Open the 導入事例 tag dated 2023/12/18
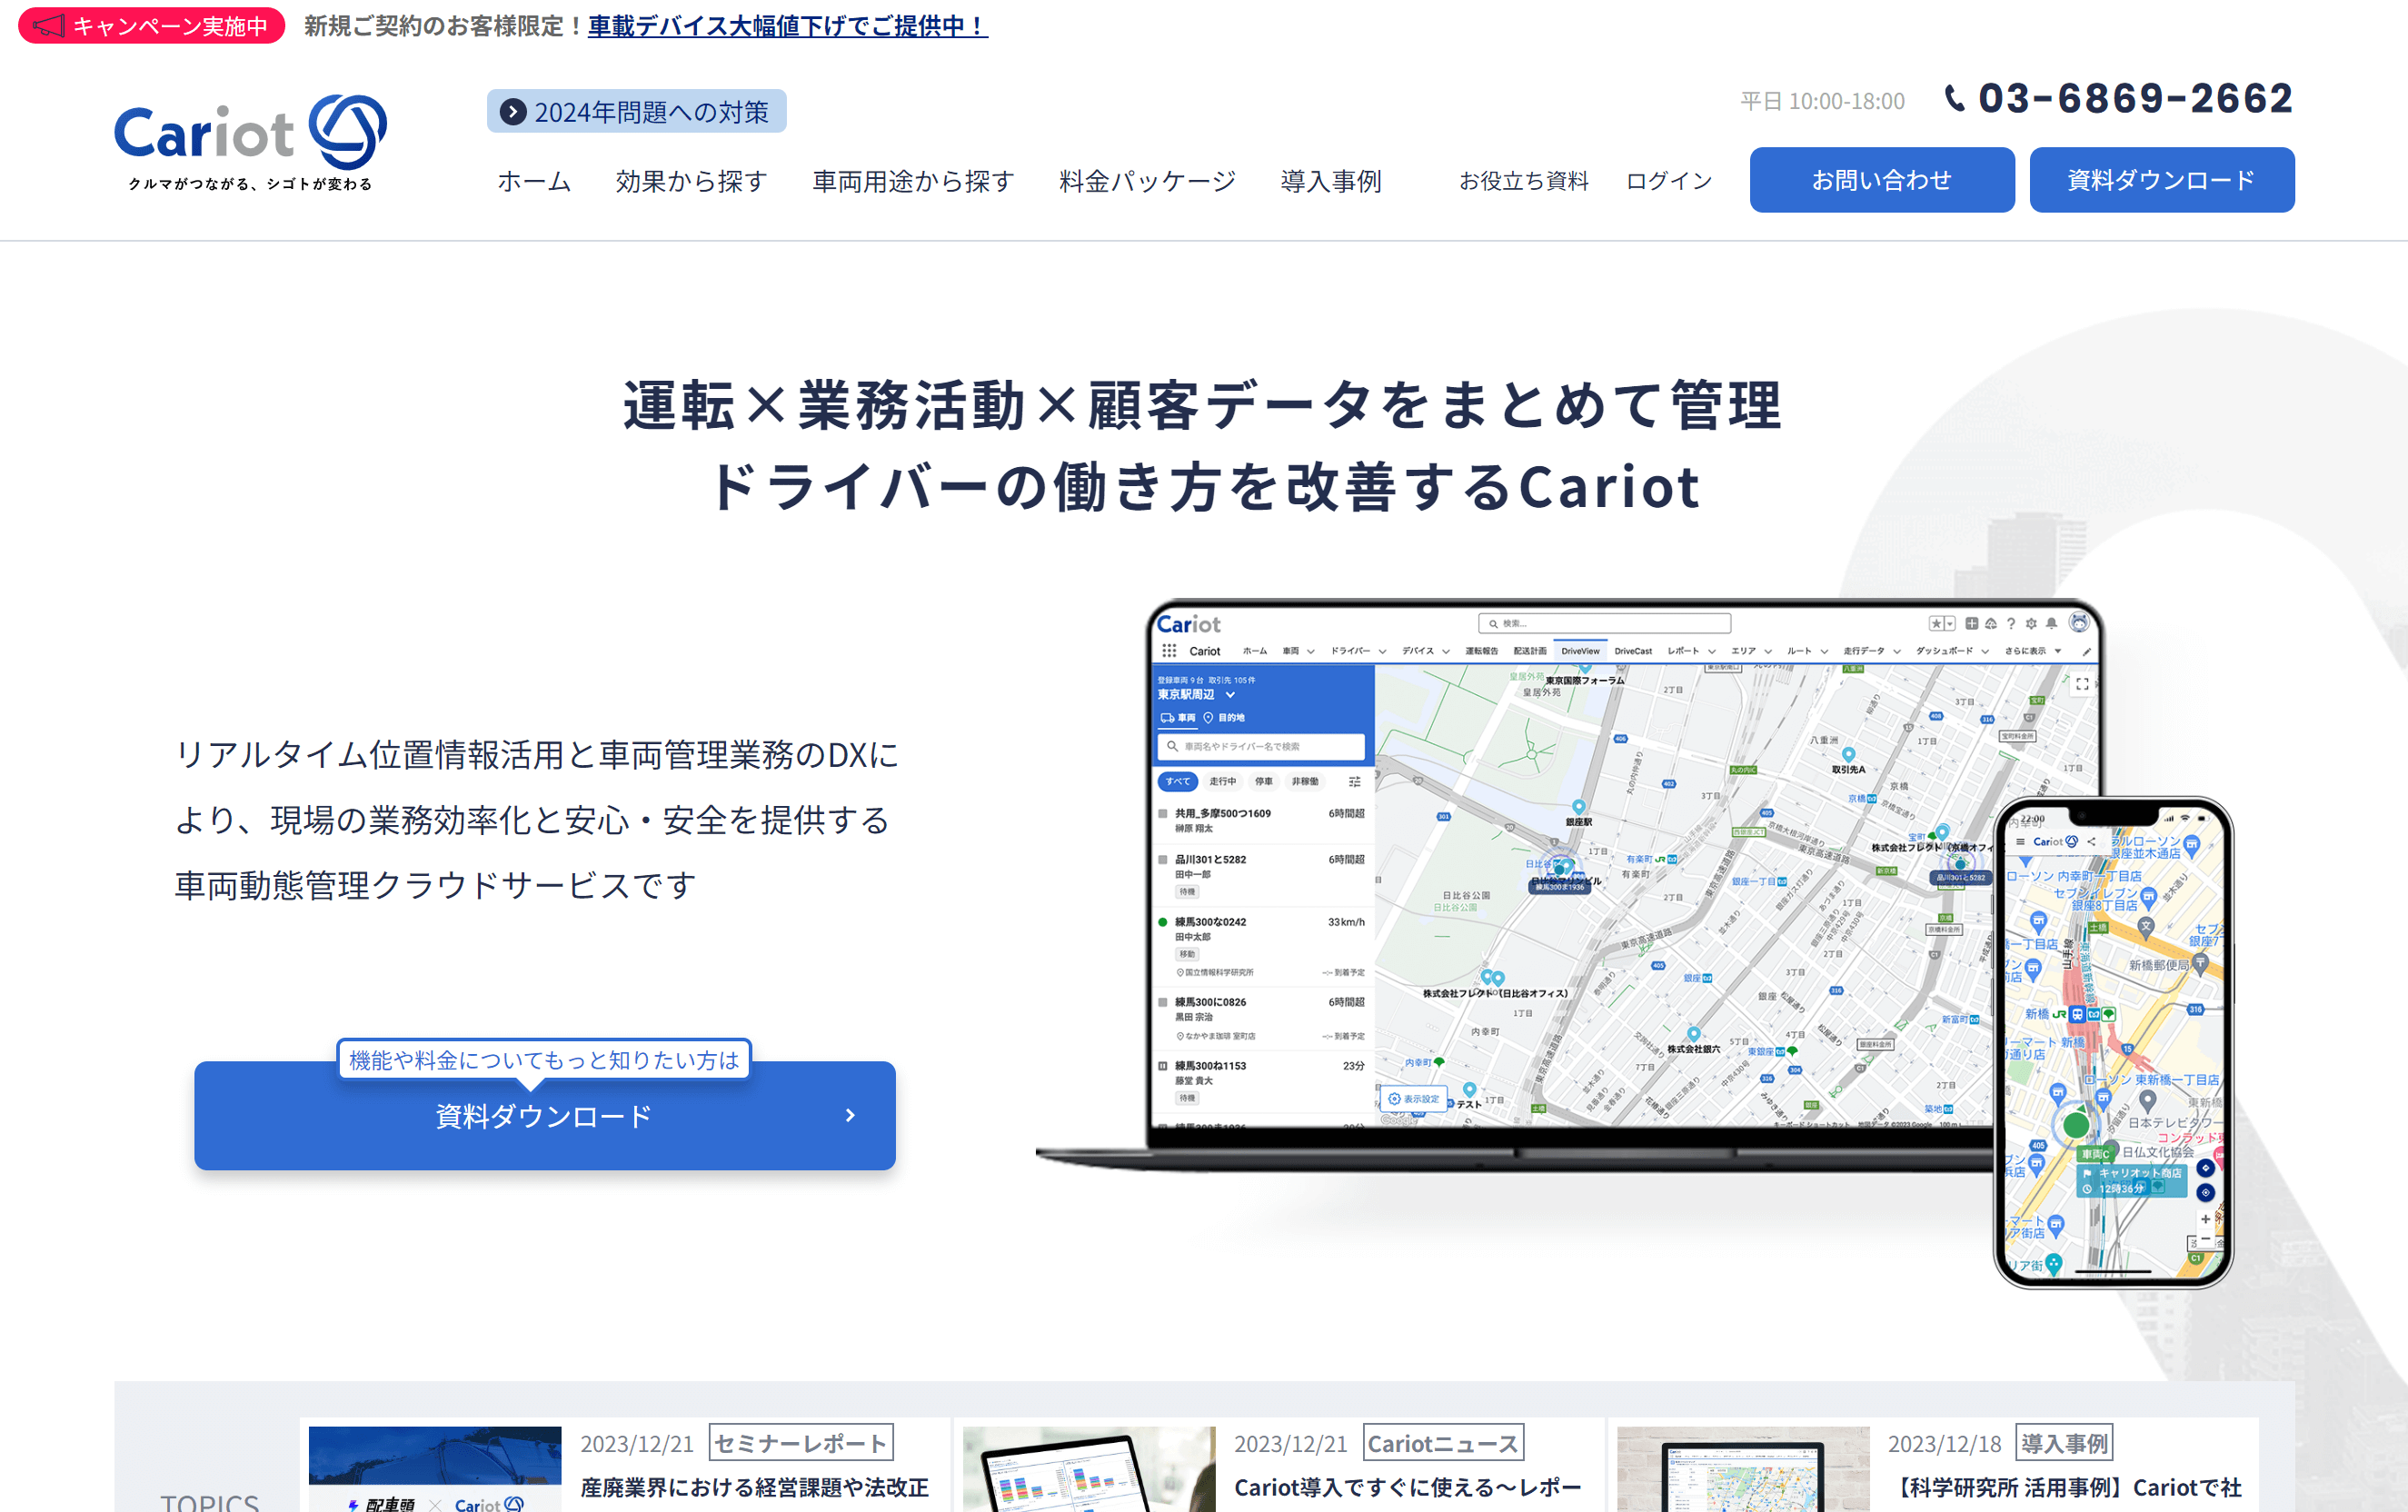The height and width of the screenshot is (1512, 2408). point(2064,1443)
